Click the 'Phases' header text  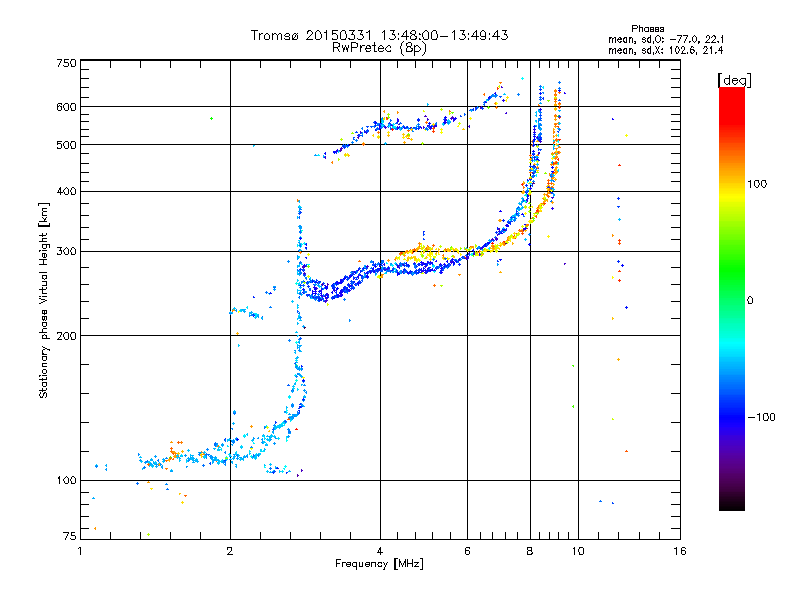(647, 29)
